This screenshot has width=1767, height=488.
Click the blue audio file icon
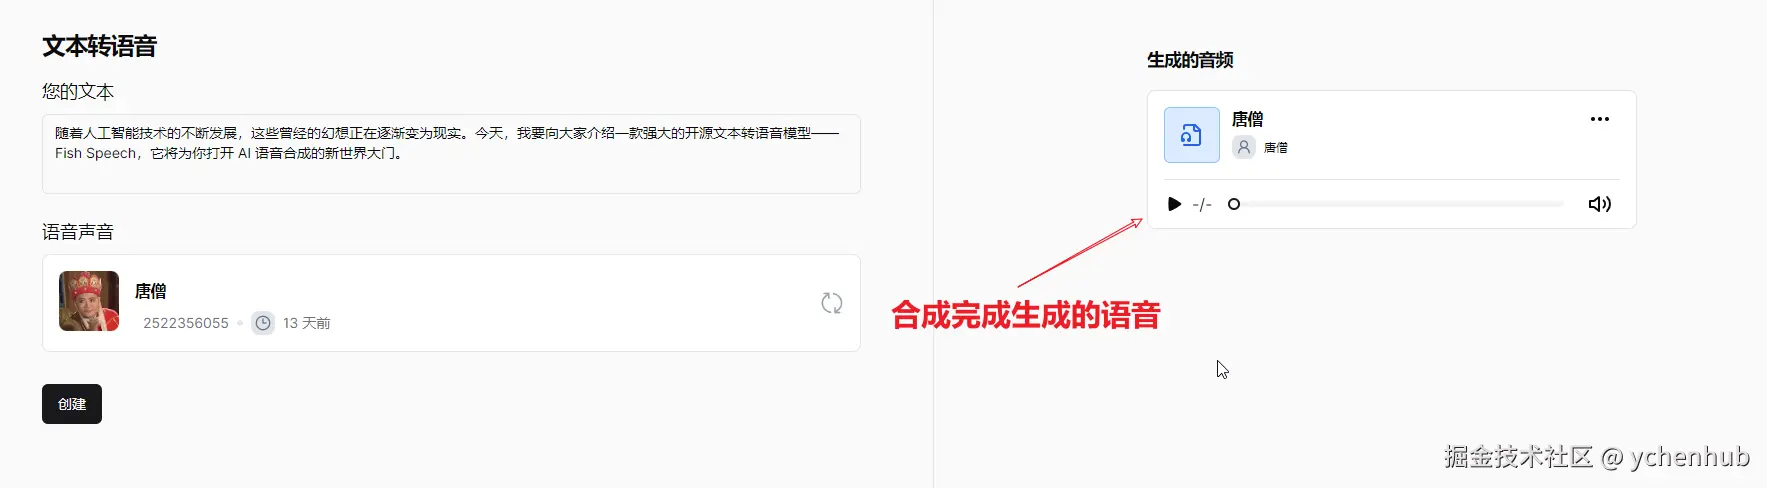[x=1191, y=135]
